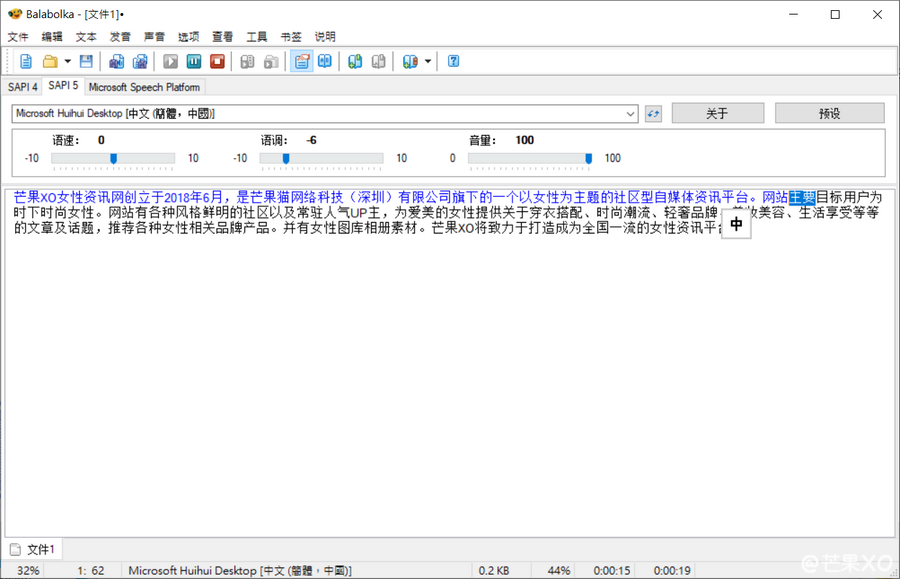Open the 发音 menu
The height and width of the screenshot is (579, 900).
pyautogui.click(x=120, y=37)
